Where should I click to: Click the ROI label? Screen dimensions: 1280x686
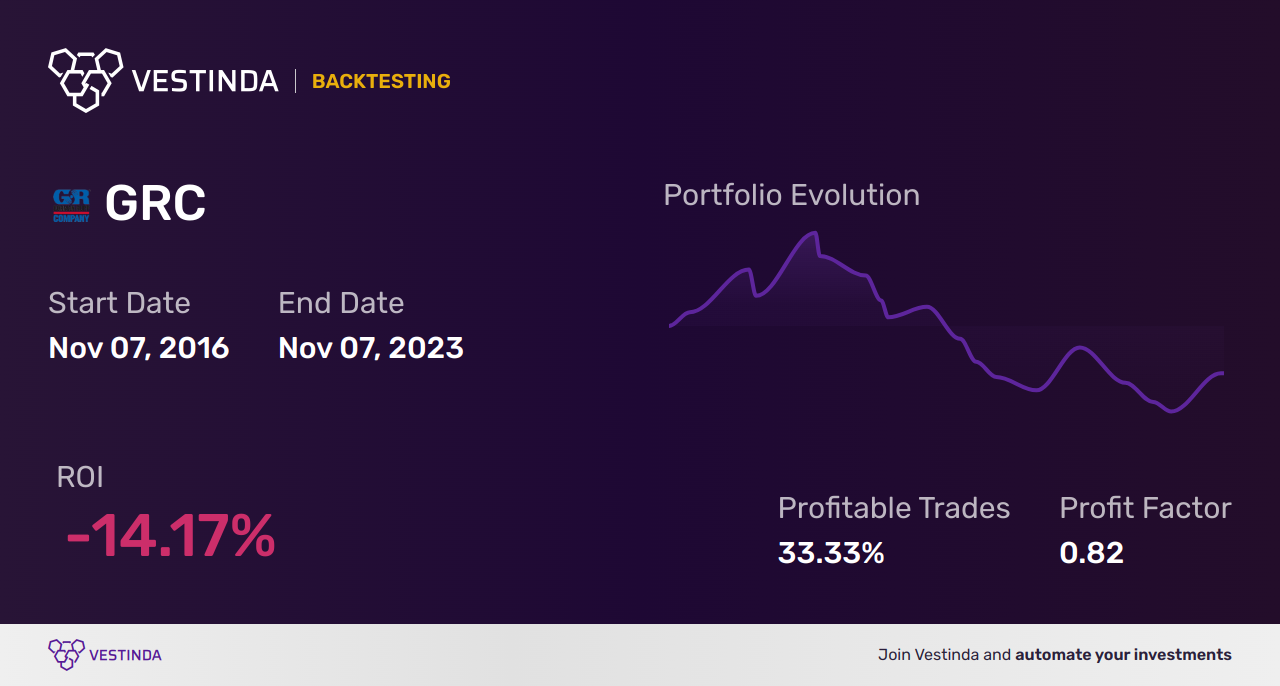pos(80,477)
